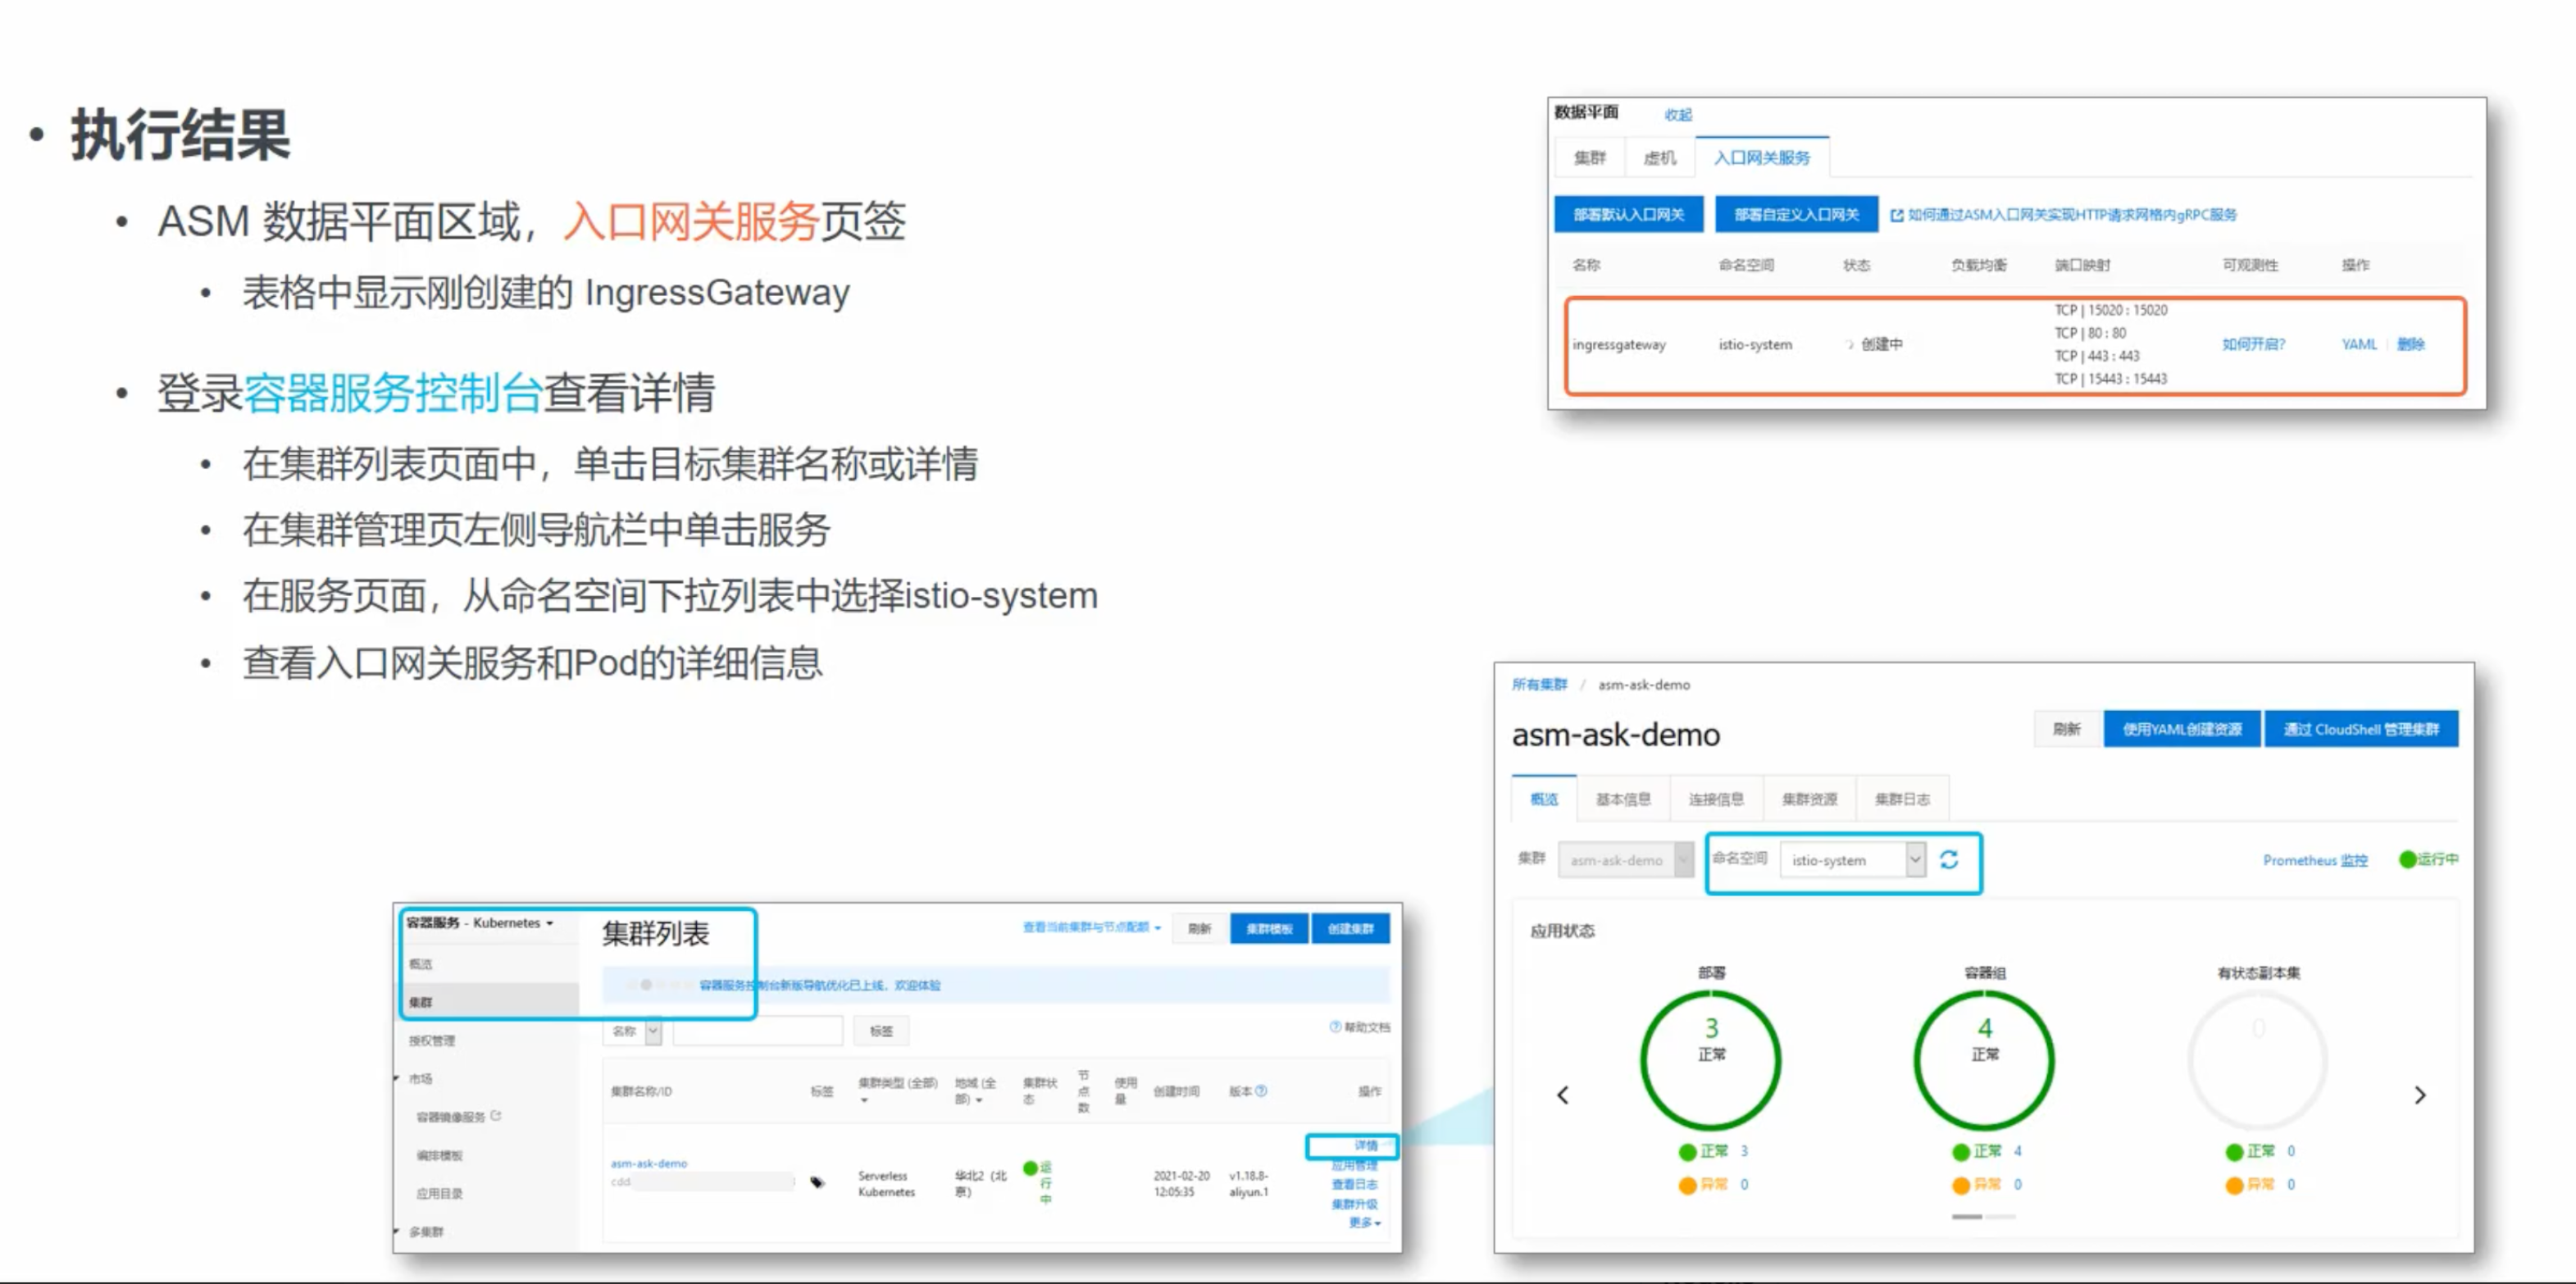This screenshot has height=1284, width=2576.
Task: Switch to the 基本信息 tab
Action: tap(1623, 799)
